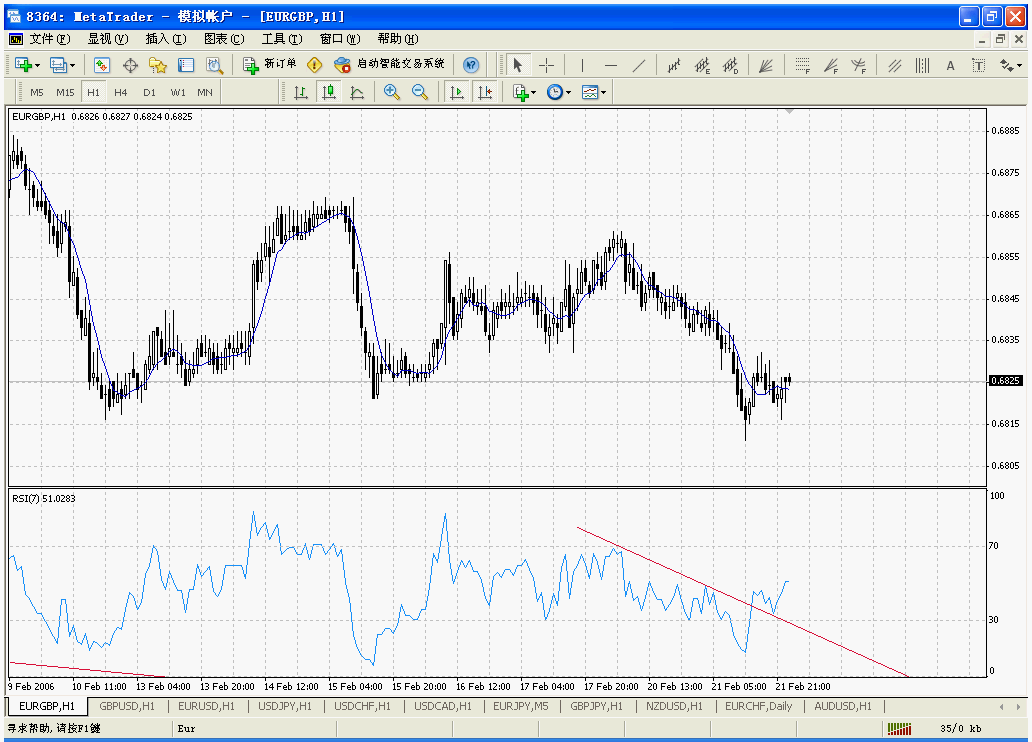Zoom in on the chart
Screen dimensions: 1032x742
point(392,92)
